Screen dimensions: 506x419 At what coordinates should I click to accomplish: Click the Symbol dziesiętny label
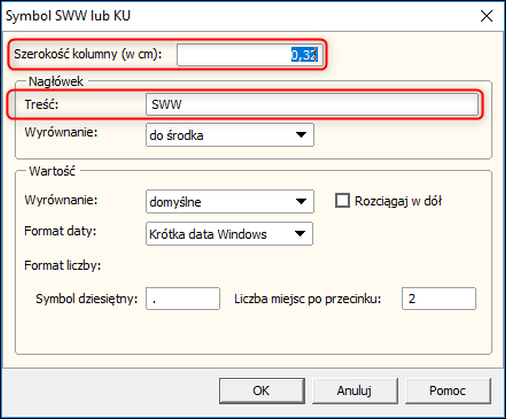coord(87,299)
